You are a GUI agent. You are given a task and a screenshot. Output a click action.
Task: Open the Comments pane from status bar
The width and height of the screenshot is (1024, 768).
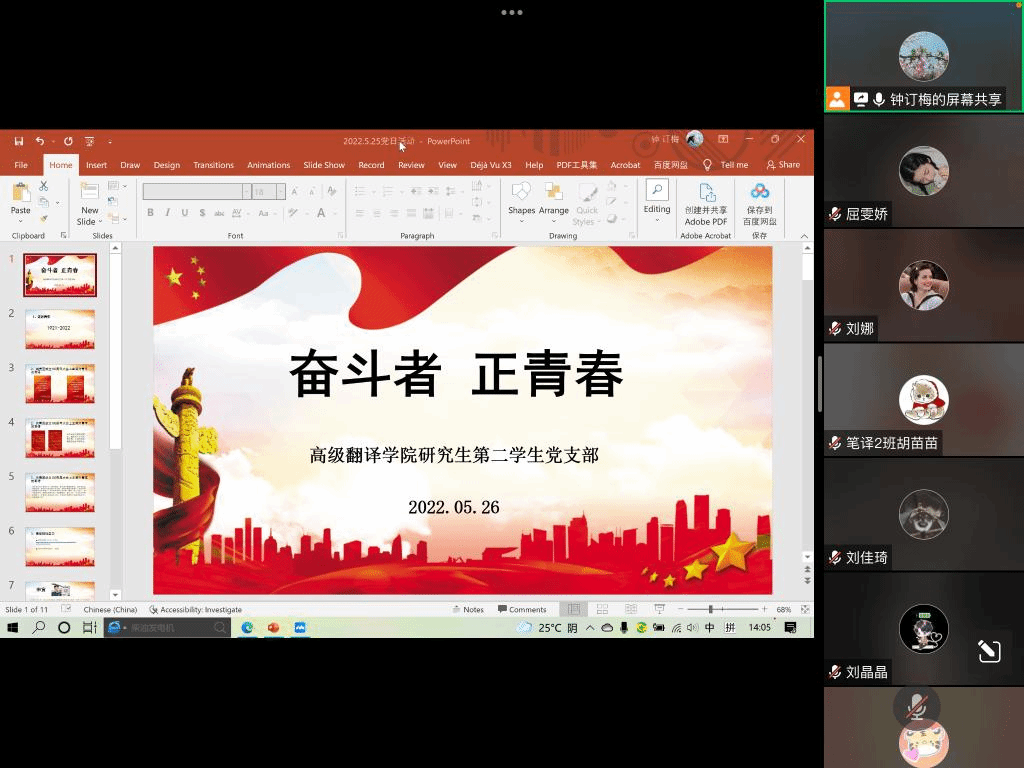[x=521, y=609]
